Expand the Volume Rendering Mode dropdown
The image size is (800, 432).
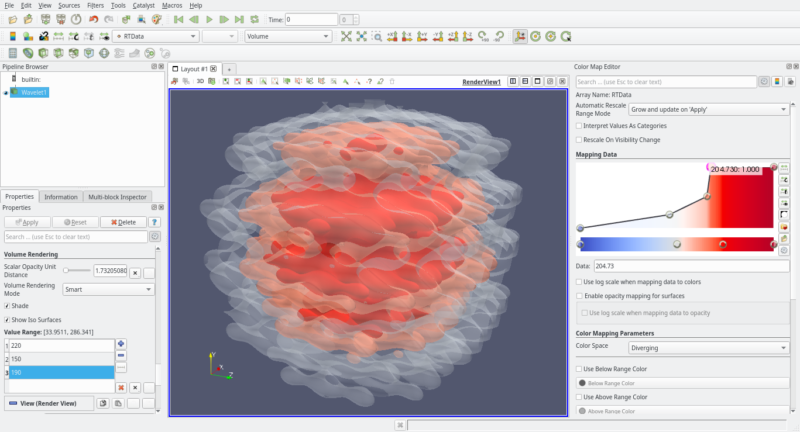click(107, 289)
